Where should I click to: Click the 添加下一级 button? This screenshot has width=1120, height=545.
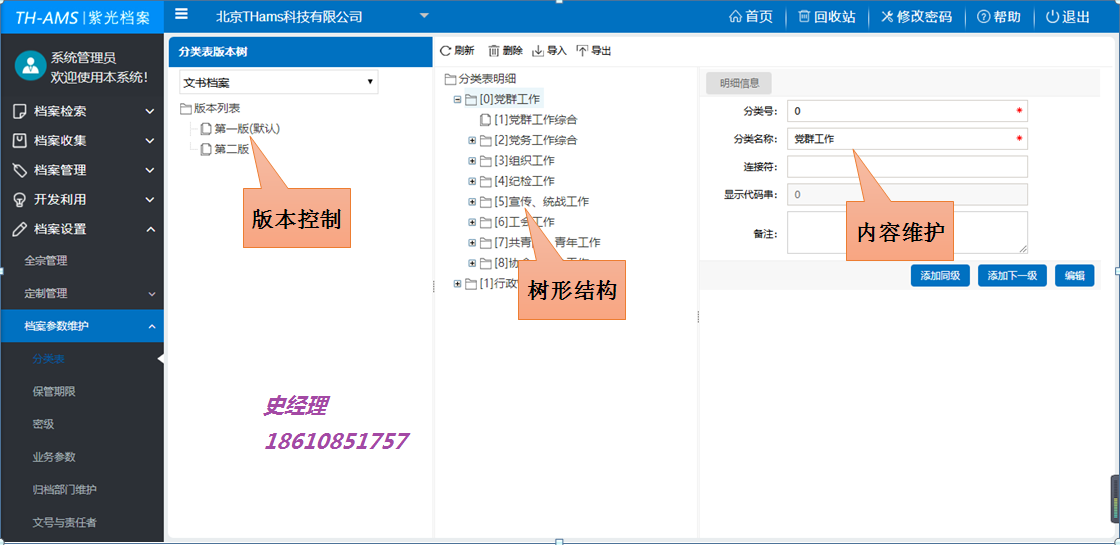[x=1011, y=276]
